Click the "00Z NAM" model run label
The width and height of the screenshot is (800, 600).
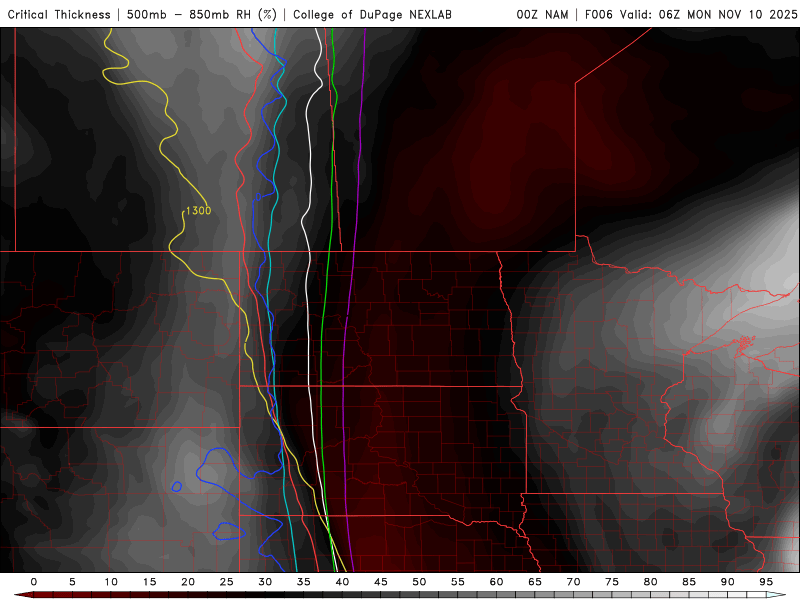point(542,15)
